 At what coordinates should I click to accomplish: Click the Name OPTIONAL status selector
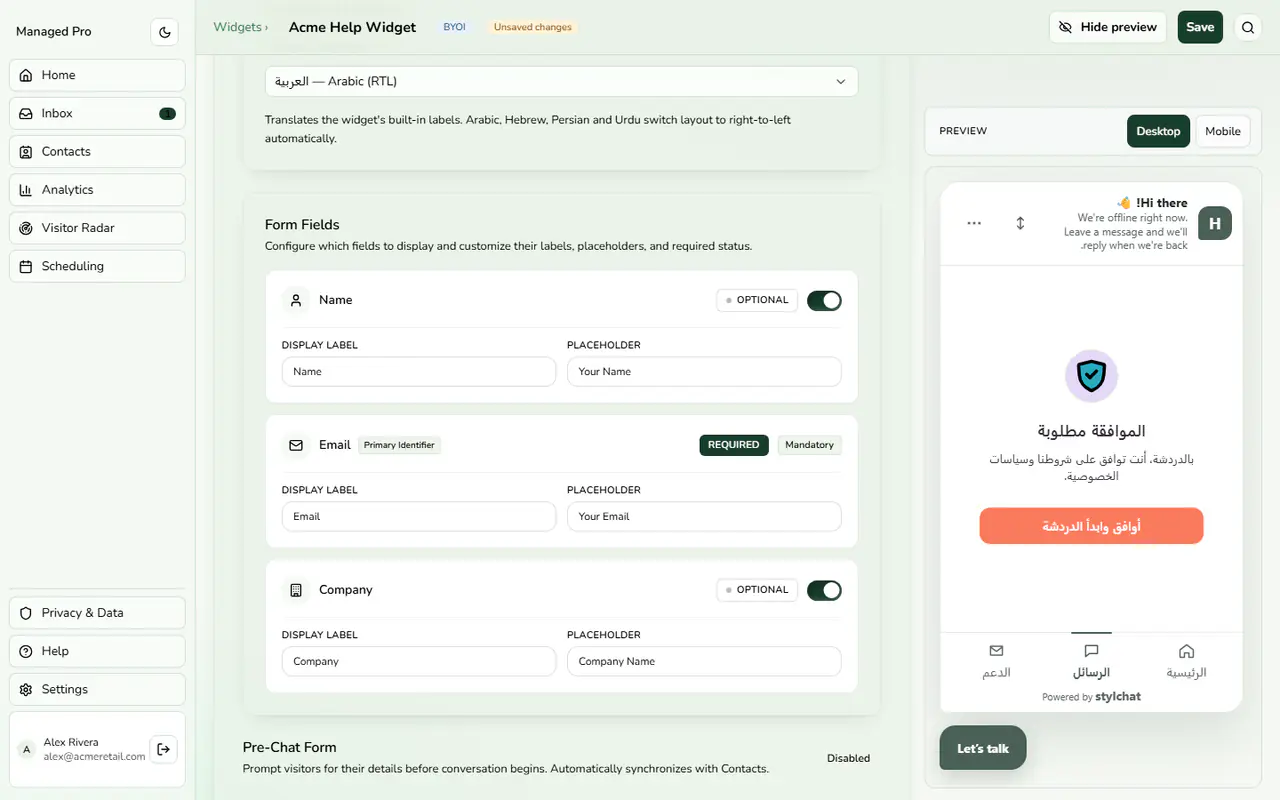pyautogui.click(x=757, y=300)
